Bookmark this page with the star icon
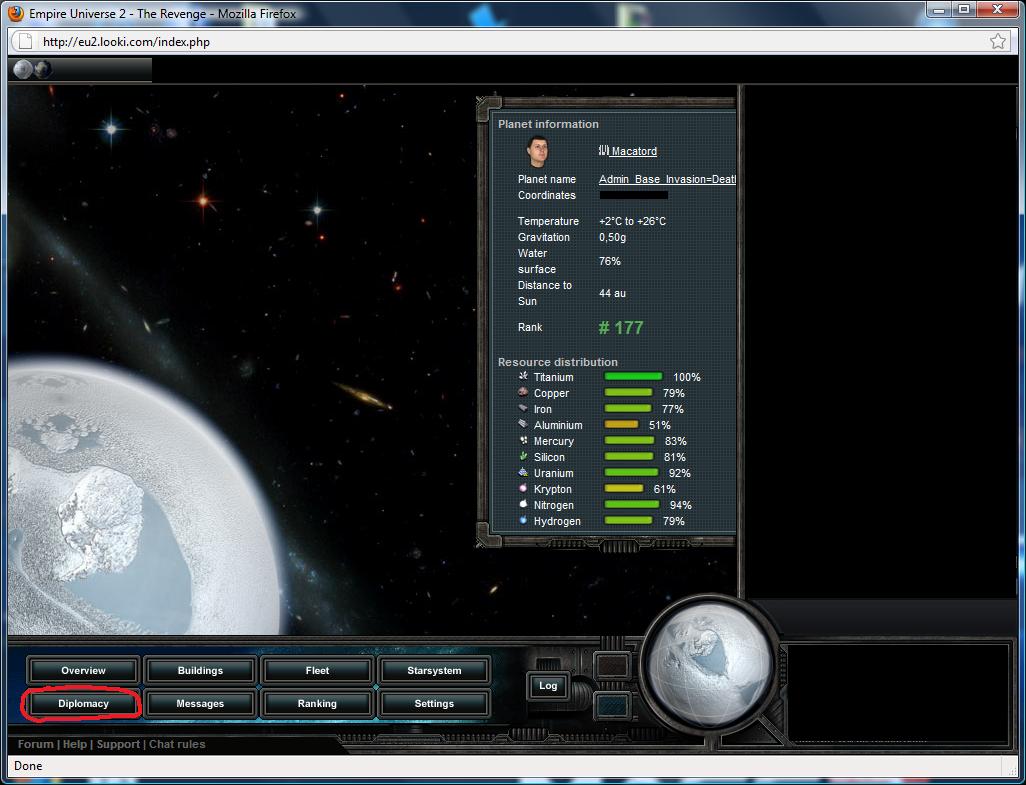 (x=997, y=42)
